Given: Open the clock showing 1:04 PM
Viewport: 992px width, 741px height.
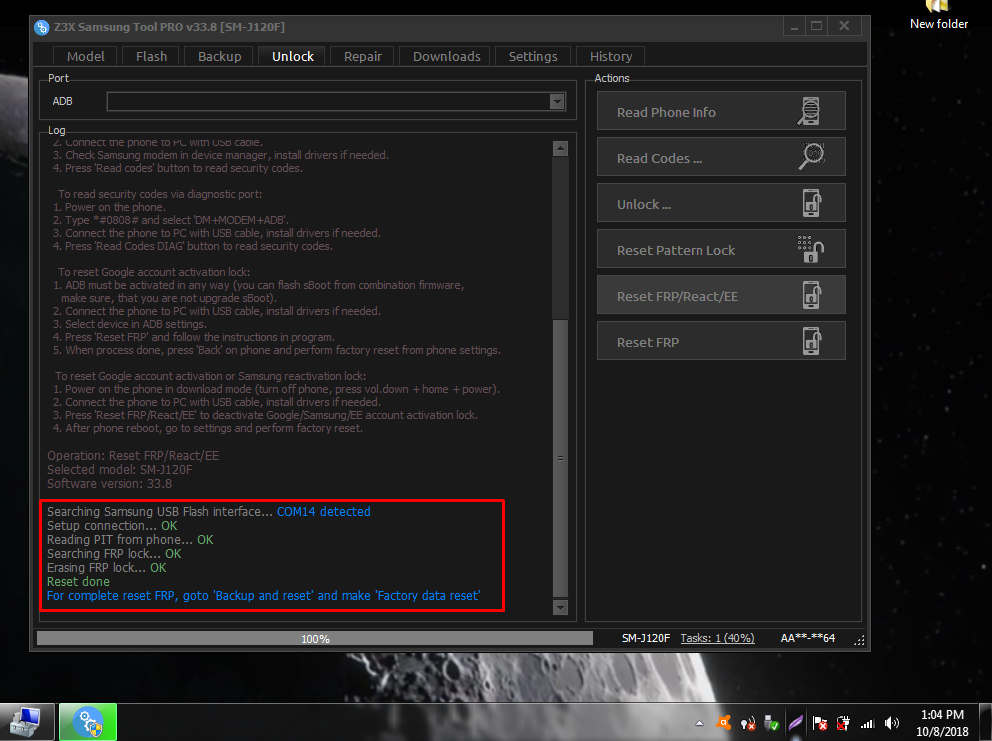Looking at the screenshot, I should coord(942,723).
